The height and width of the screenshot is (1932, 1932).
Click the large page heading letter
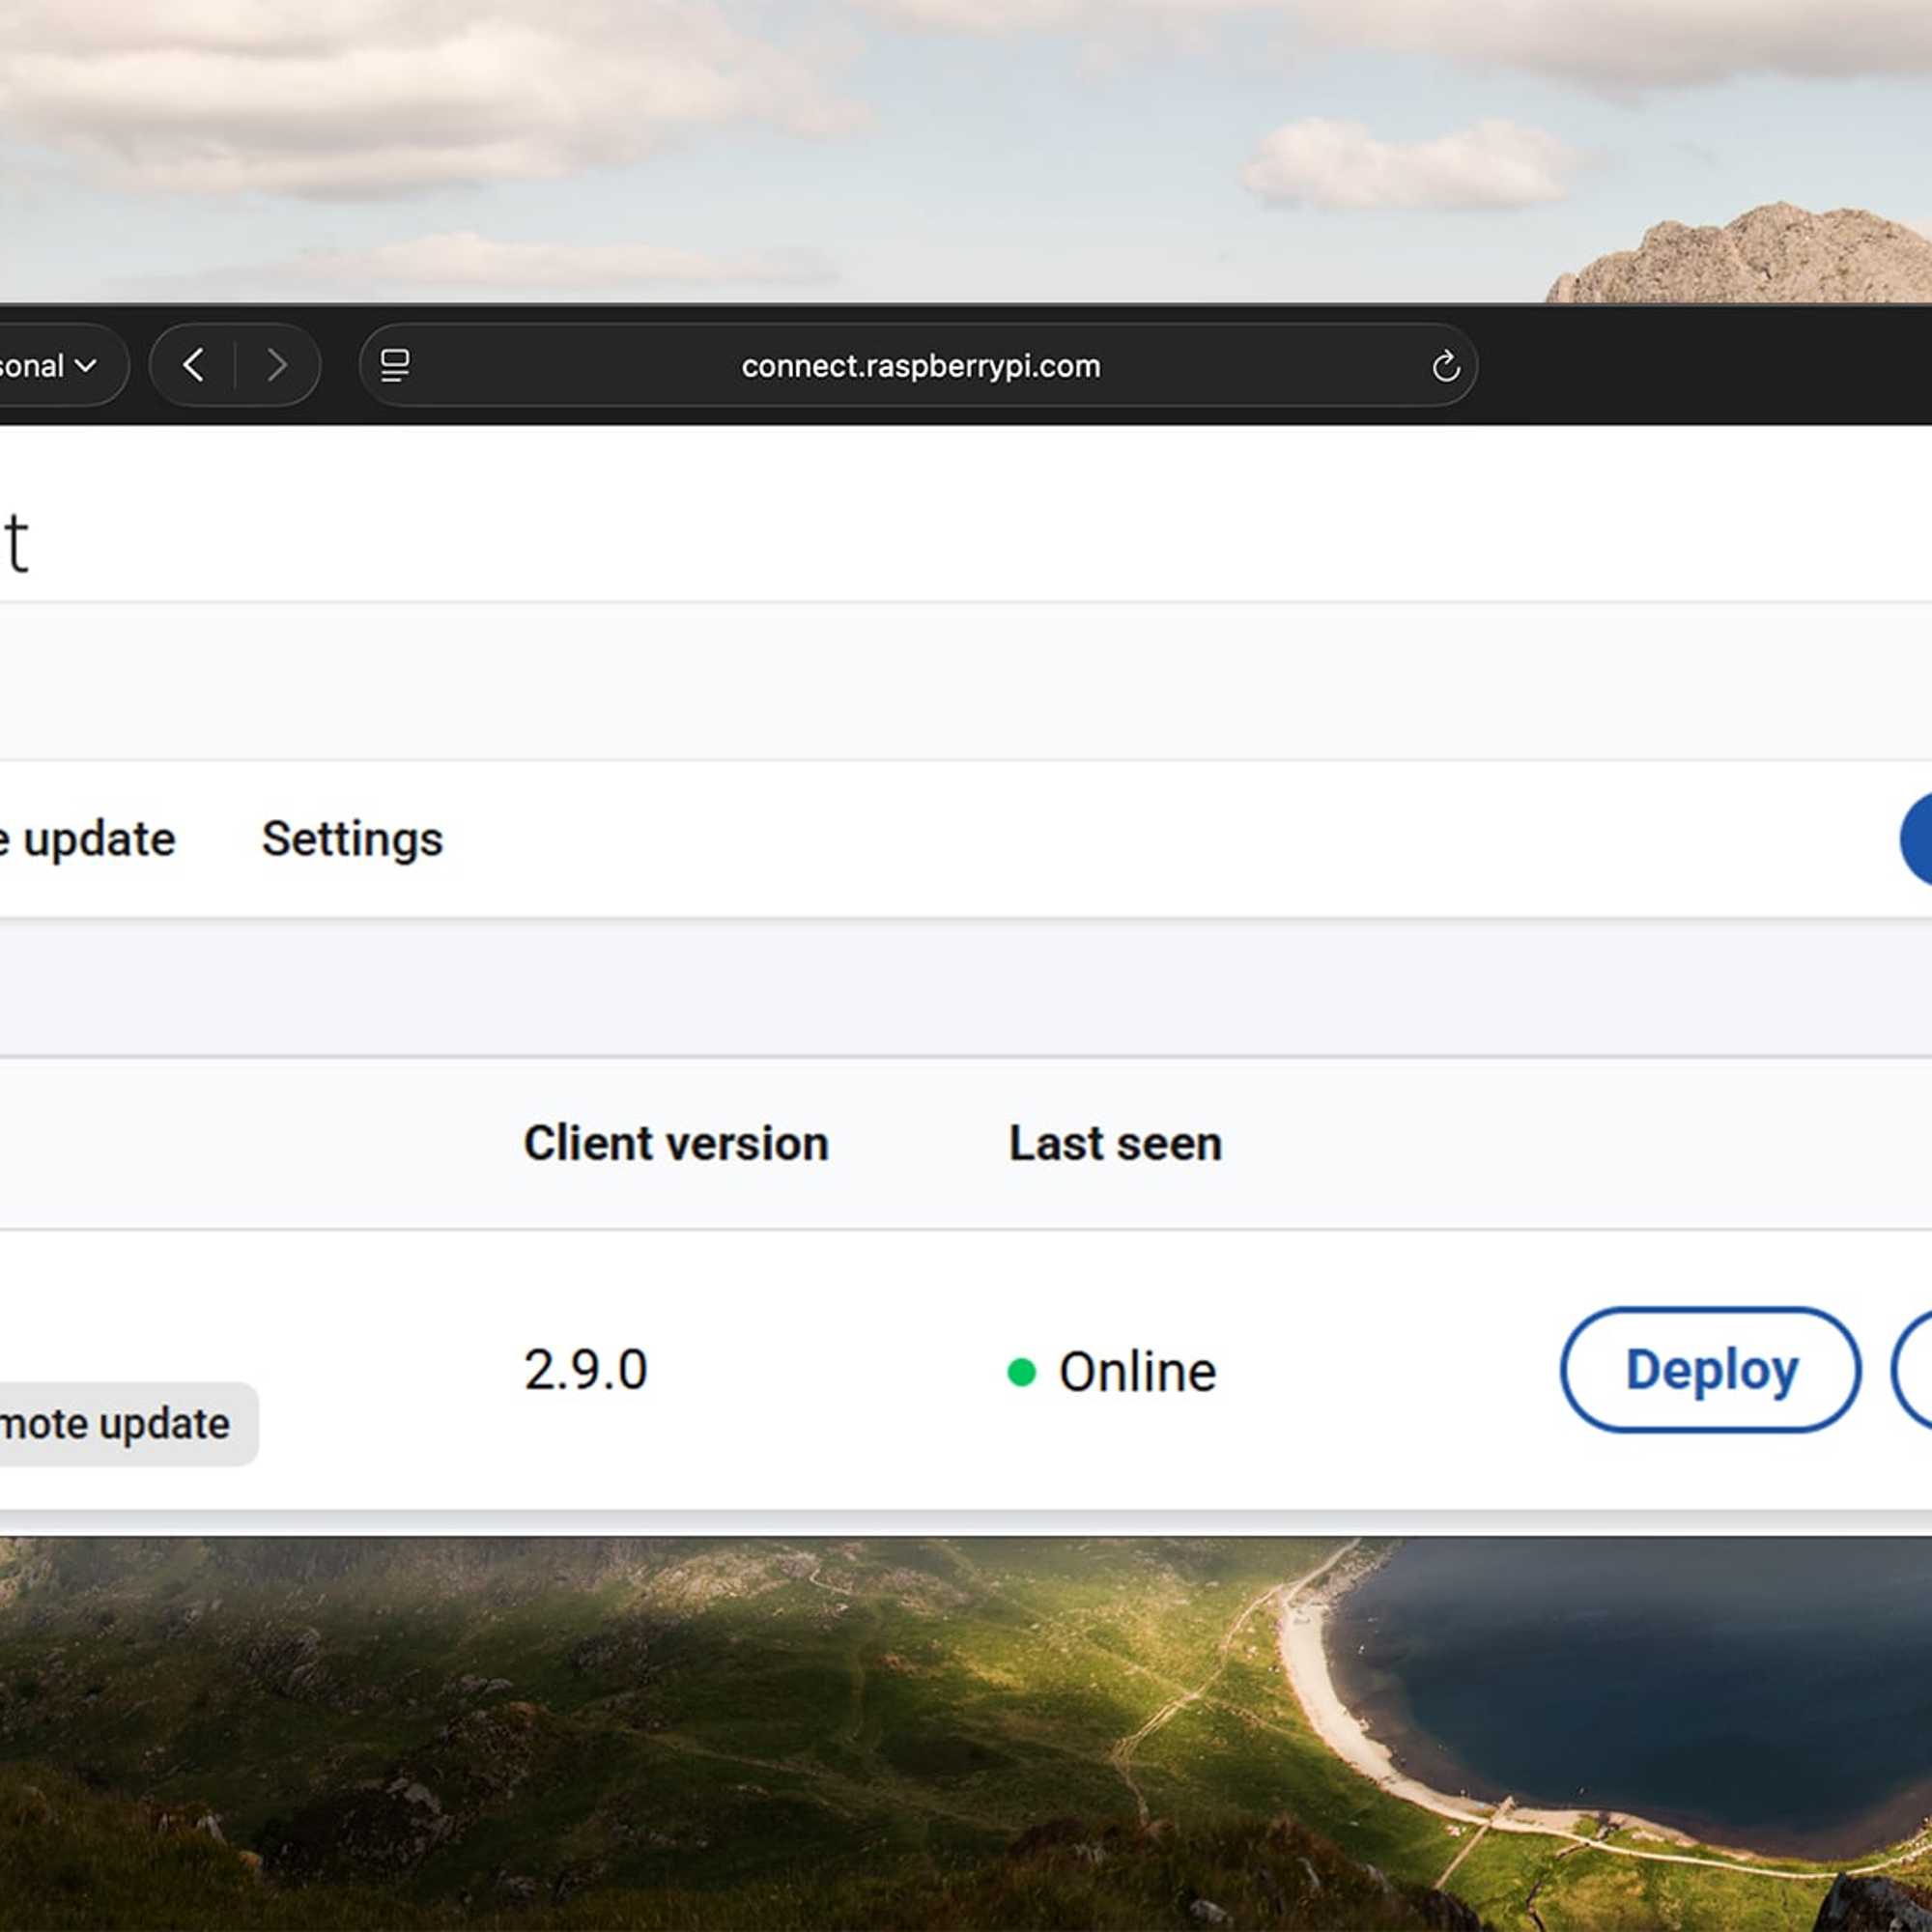[x=15, y=543]
